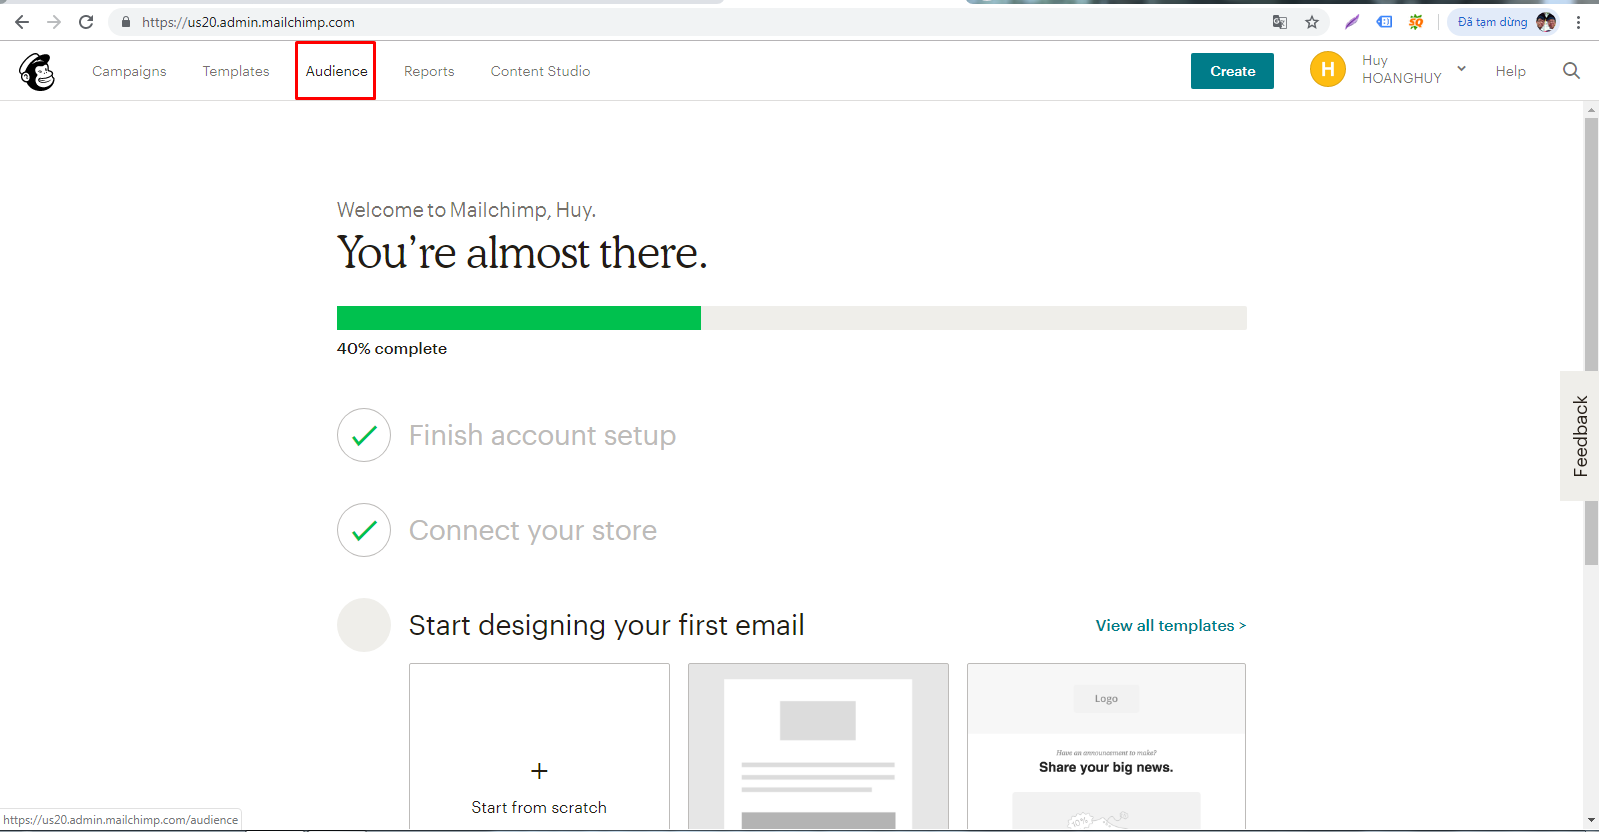Image resolution: width=1599 pixels, height=832 pixels.
Task: Click the browser forward arrow
Action: (x=54, y=22)
